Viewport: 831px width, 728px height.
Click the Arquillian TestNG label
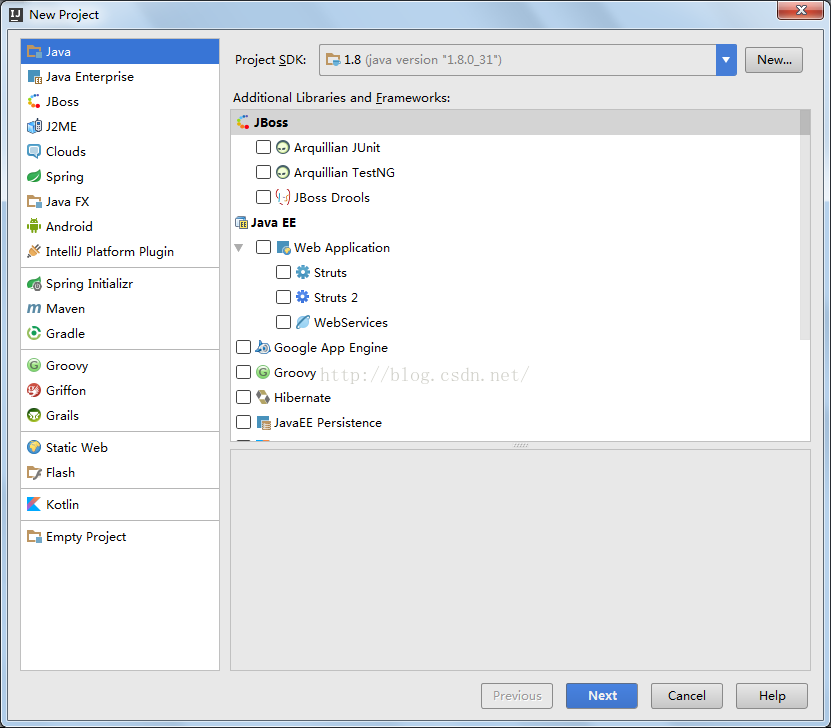(x=344, y=173)
